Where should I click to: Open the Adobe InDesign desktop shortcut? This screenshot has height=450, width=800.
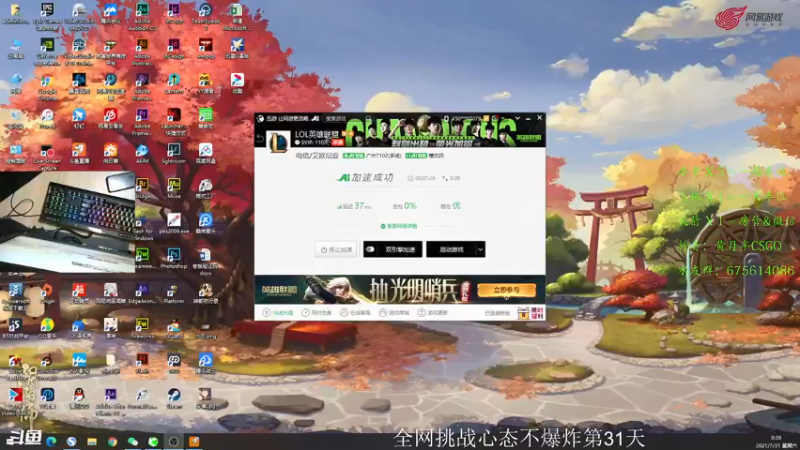pyautogui.click(x=173, y=49)
